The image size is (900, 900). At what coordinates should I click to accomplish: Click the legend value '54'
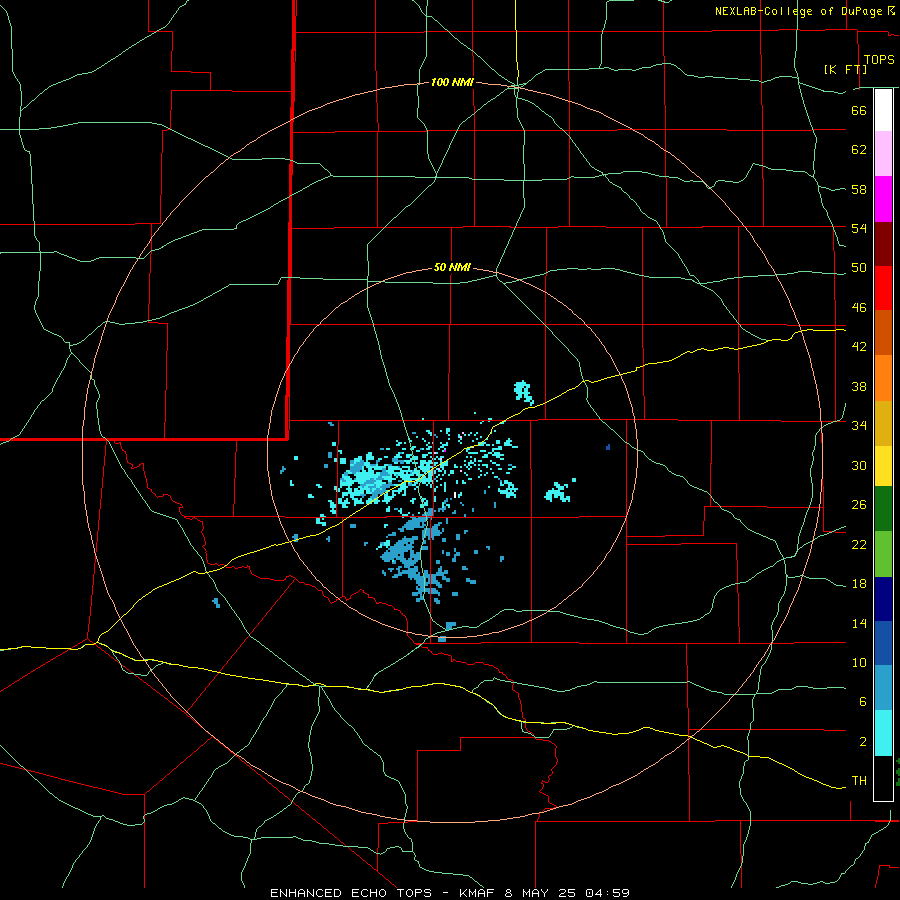pyautogui.click(x=859, y=228)
